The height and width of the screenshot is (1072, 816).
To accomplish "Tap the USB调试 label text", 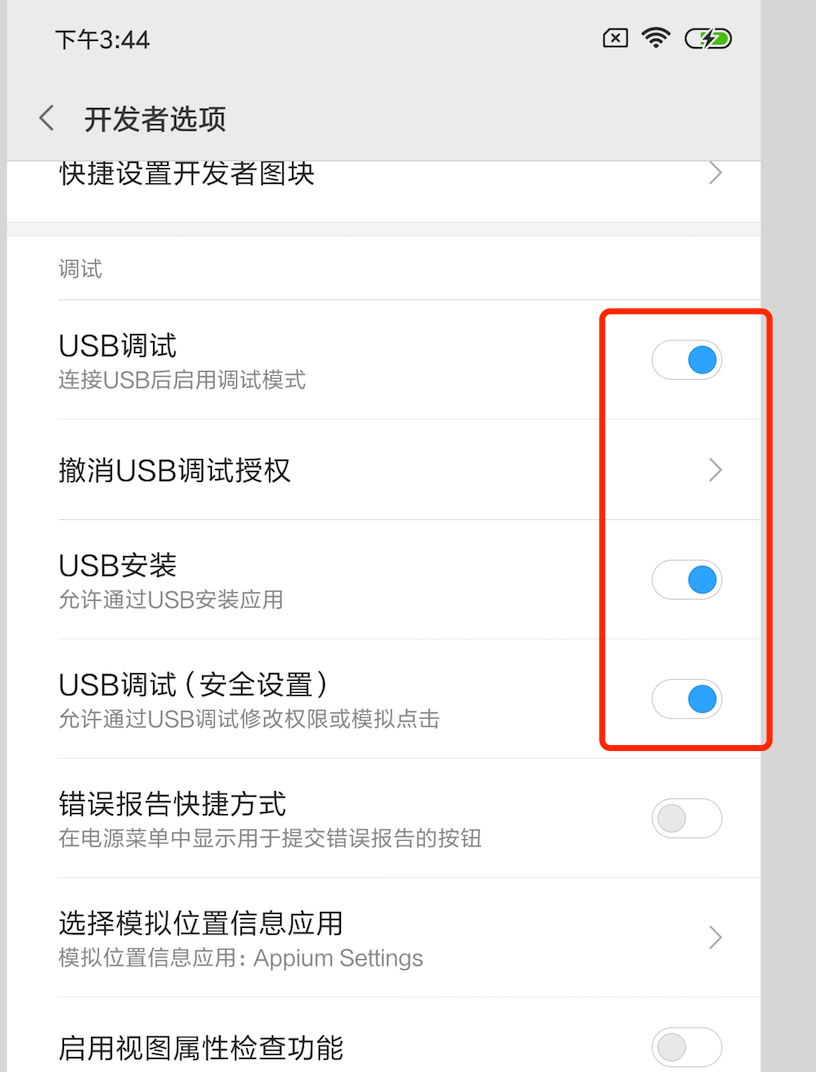I will coord(118,346).
